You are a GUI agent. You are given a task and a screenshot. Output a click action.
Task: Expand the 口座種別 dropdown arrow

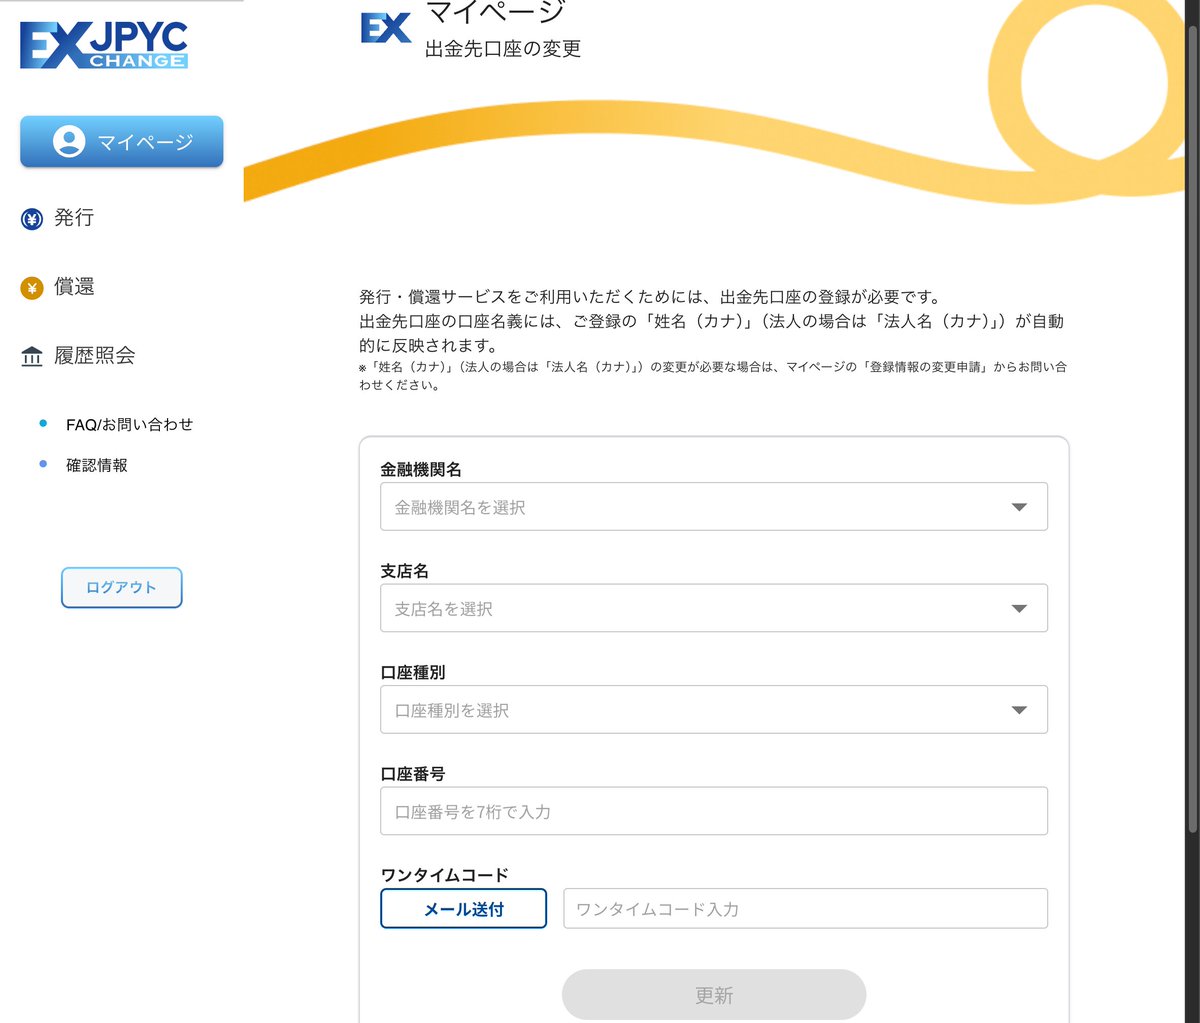(x=1019, y=710)
